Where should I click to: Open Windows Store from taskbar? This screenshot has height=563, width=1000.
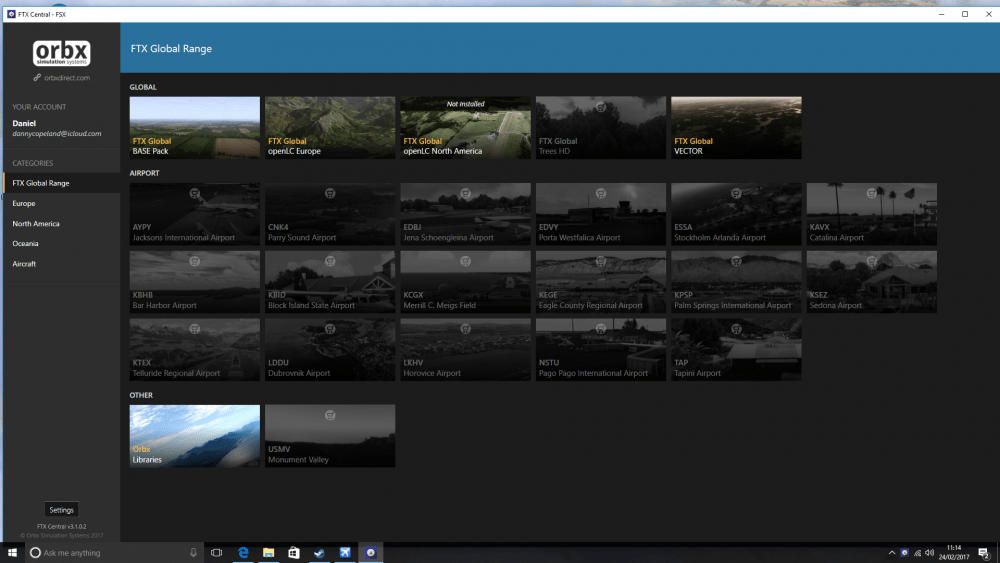click(x=293, y=552)
